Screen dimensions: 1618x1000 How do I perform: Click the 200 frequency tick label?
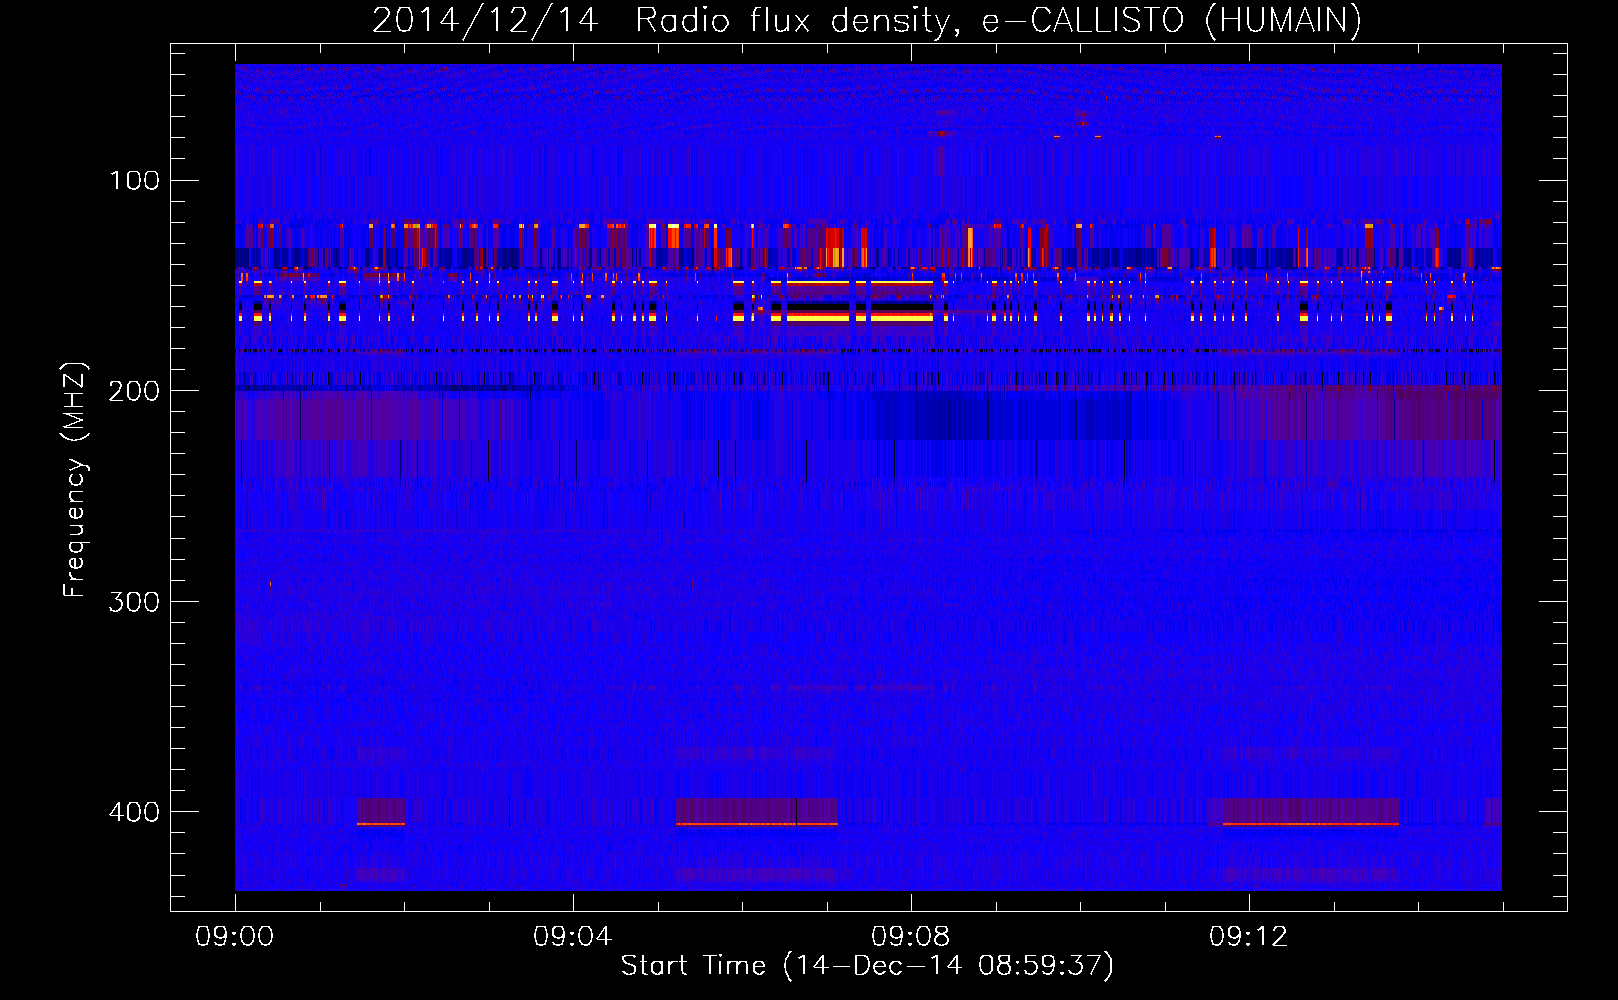(x=134, y=391)
